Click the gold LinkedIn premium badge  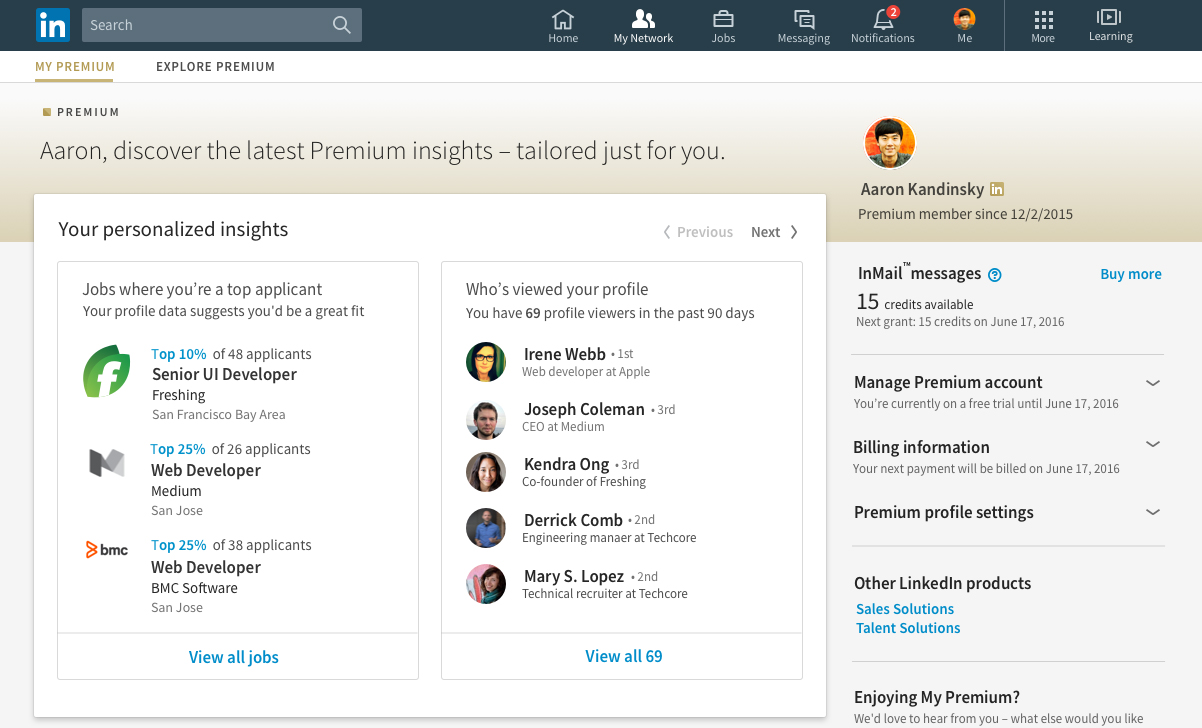996,189
